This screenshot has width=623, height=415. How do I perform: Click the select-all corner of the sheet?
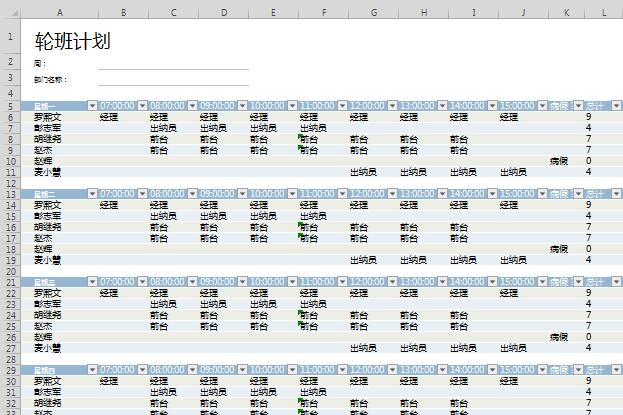click(10, 12)
